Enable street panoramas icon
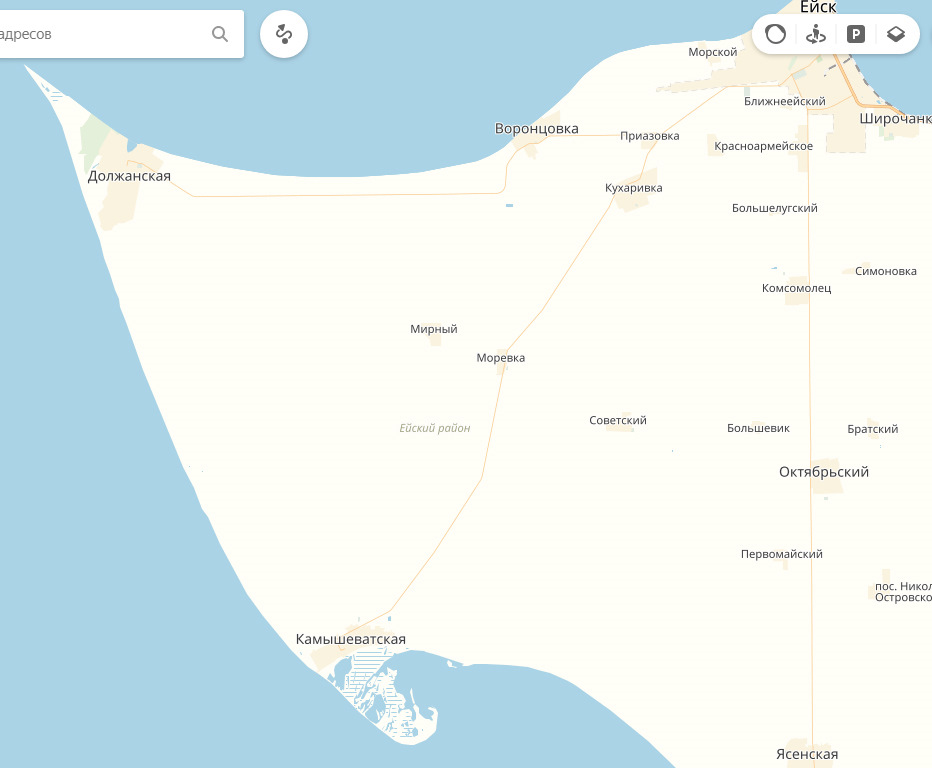 point(816,34)
